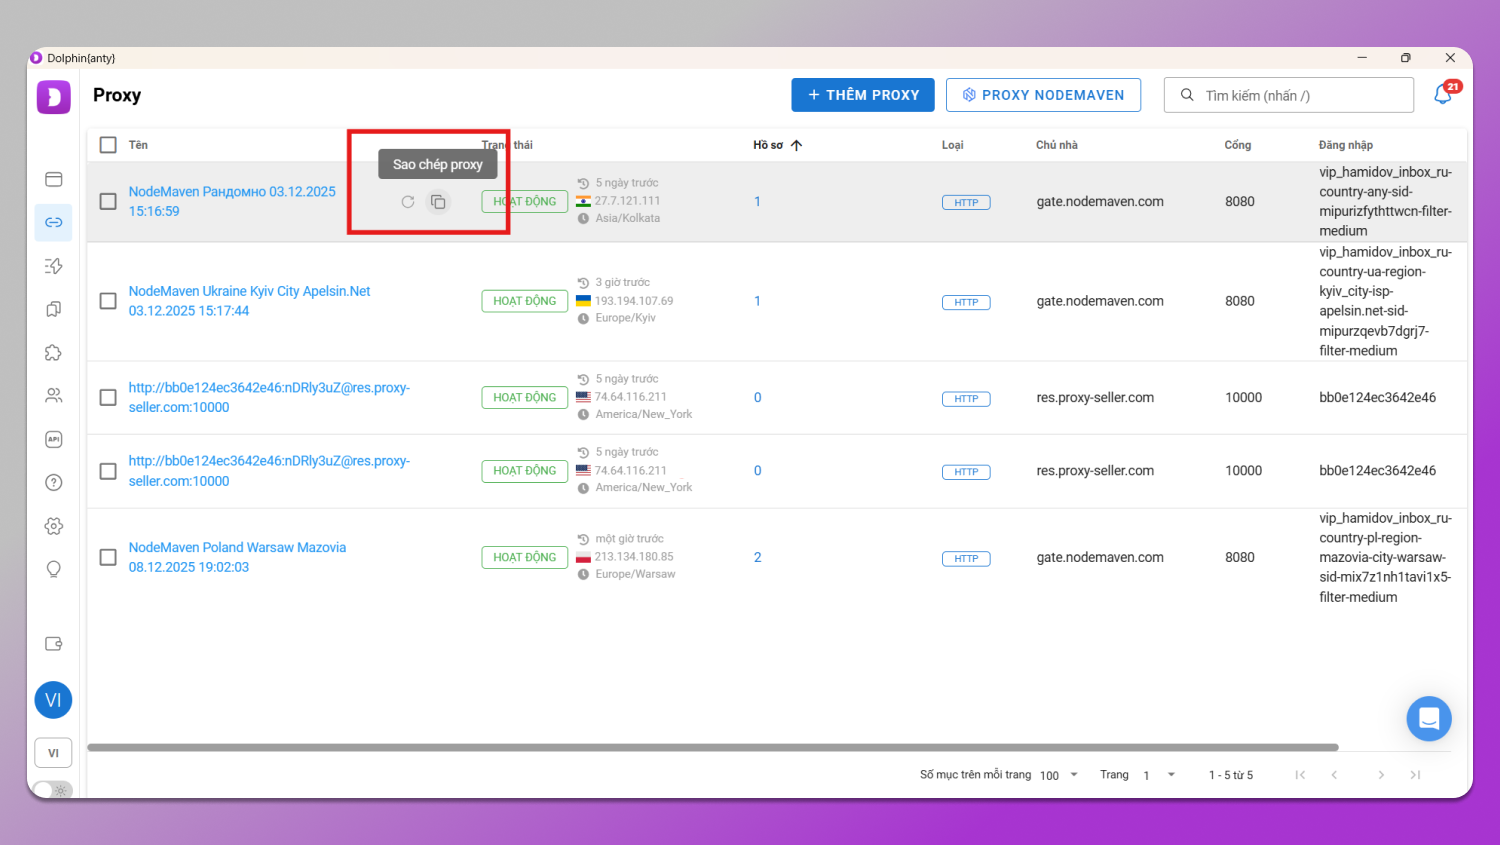
Task: Toggle the light/dark theme switch
Action: coord(53,789)
